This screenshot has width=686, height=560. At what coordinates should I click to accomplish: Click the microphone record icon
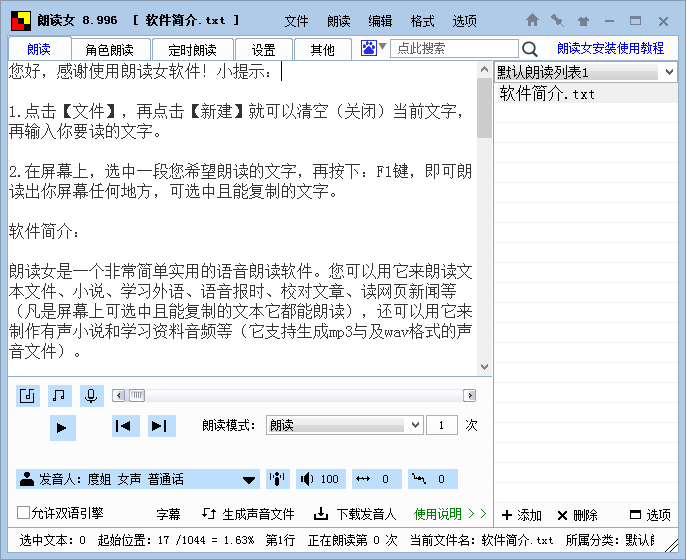91,396
